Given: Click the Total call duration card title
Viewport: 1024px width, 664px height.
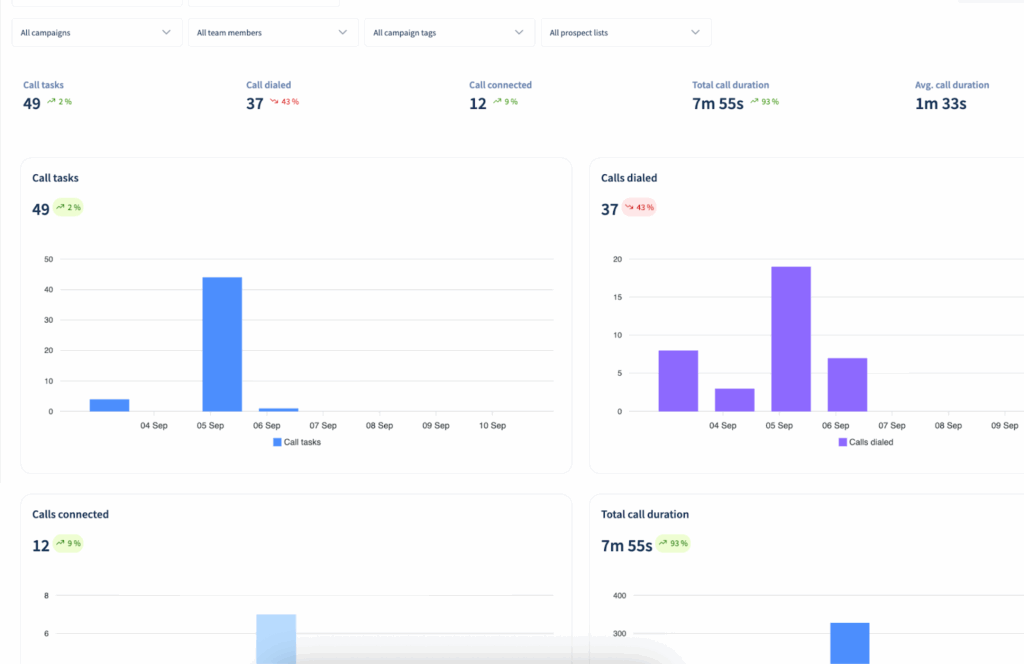Looking at the screenshot, I should [645, 514].
